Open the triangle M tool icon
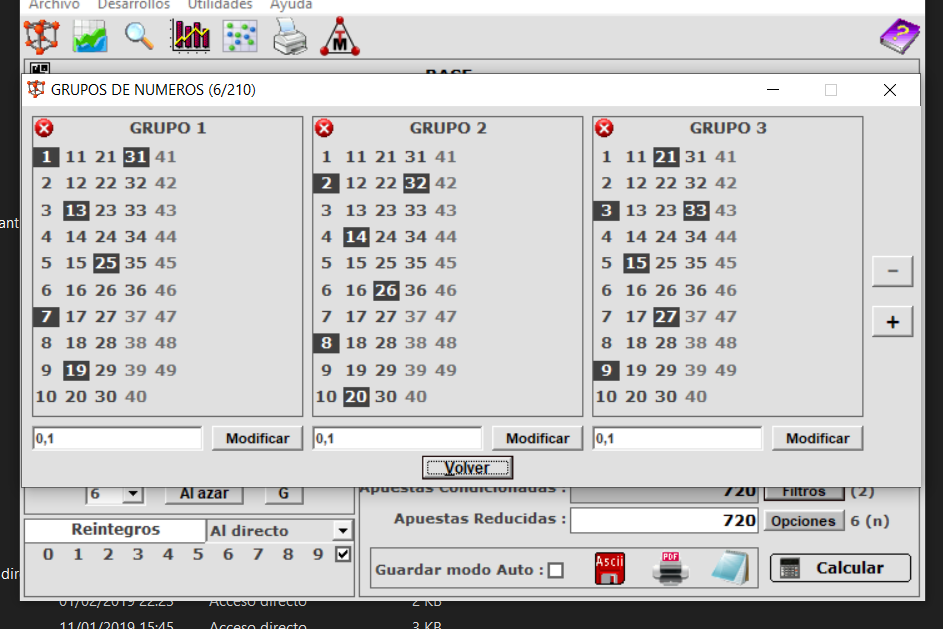Viewport: 943px width, 629px height. (340, 37)
